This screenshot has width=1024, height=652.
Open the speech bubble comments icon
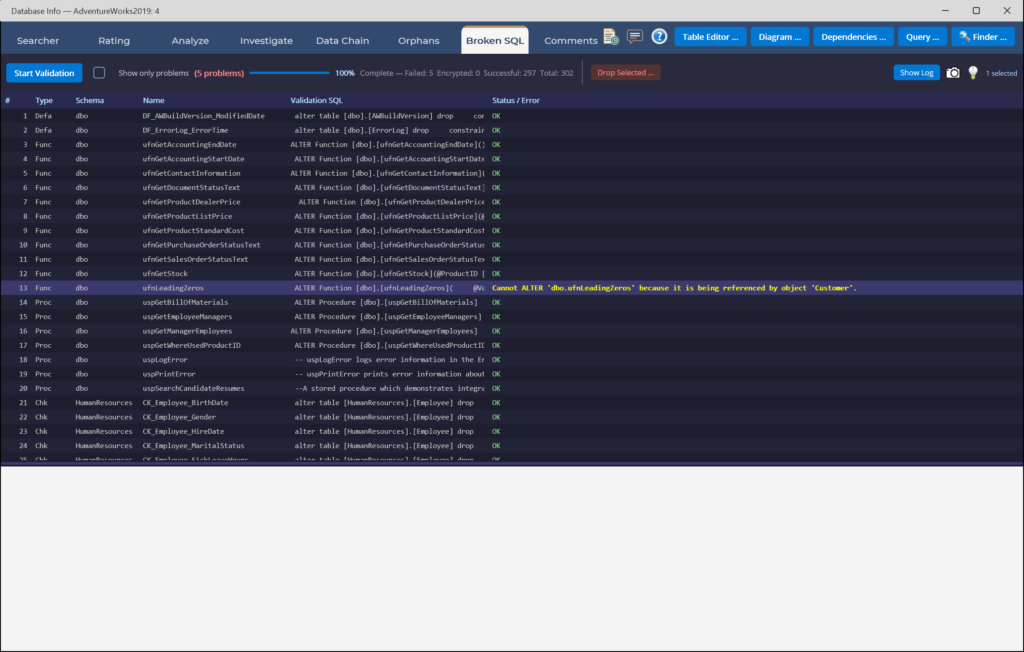pos(634,37)
